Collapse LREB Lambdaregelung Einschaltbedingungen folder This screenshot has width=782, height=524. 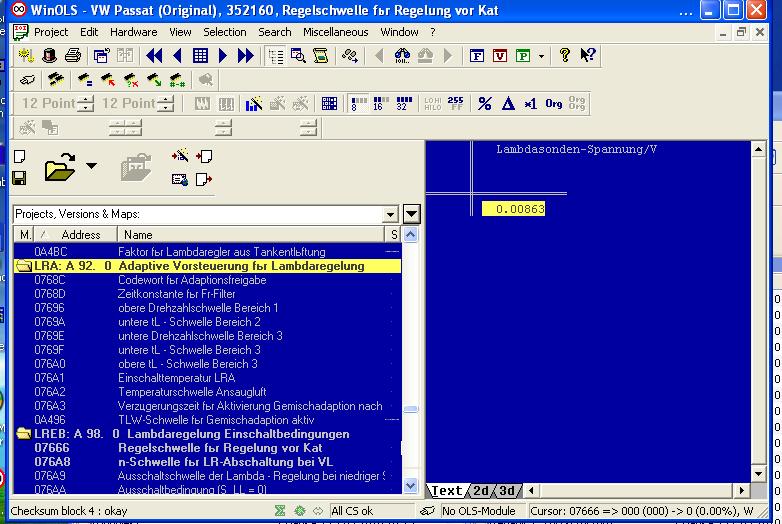[23, 433]
